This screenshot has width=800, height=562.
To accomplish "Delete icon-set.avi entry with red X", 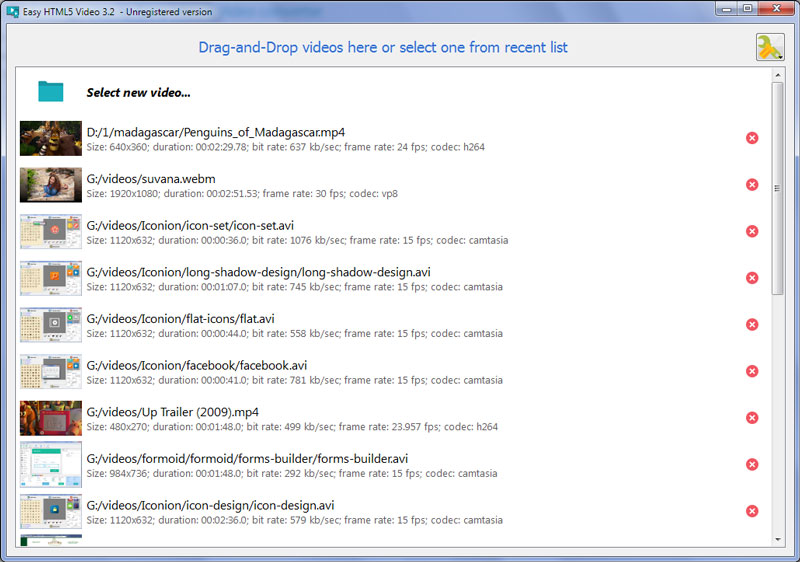I will [752, 231].
